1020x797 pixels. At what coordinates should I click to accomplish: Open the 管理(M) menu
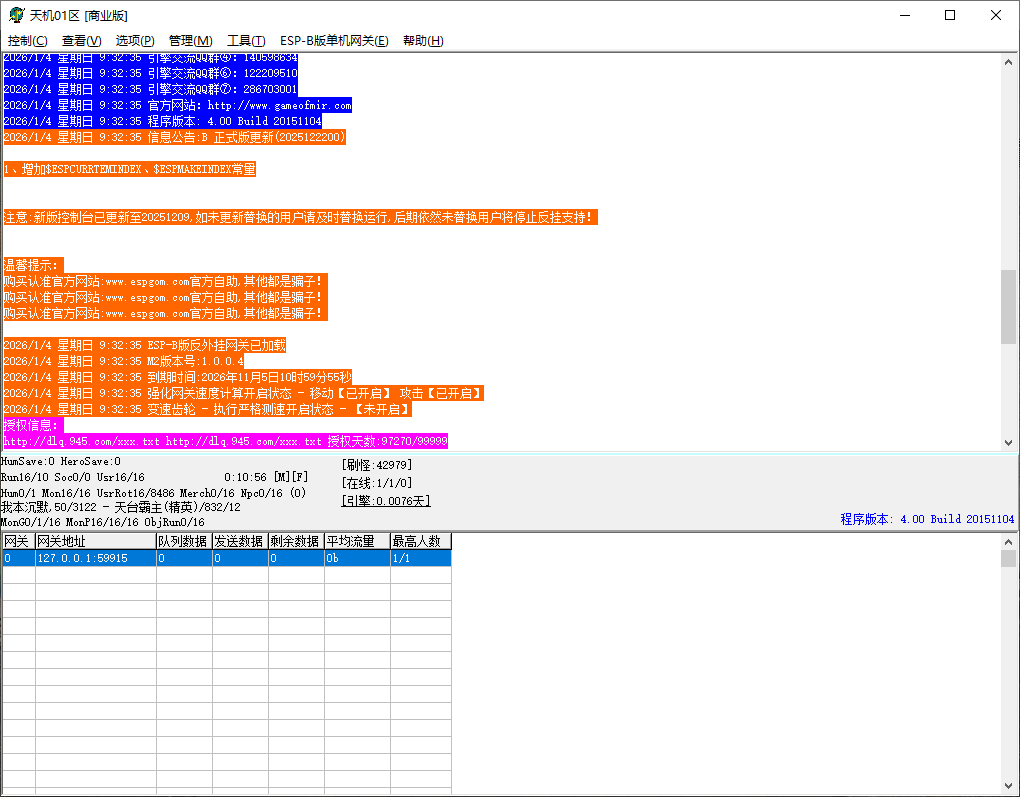190,41
